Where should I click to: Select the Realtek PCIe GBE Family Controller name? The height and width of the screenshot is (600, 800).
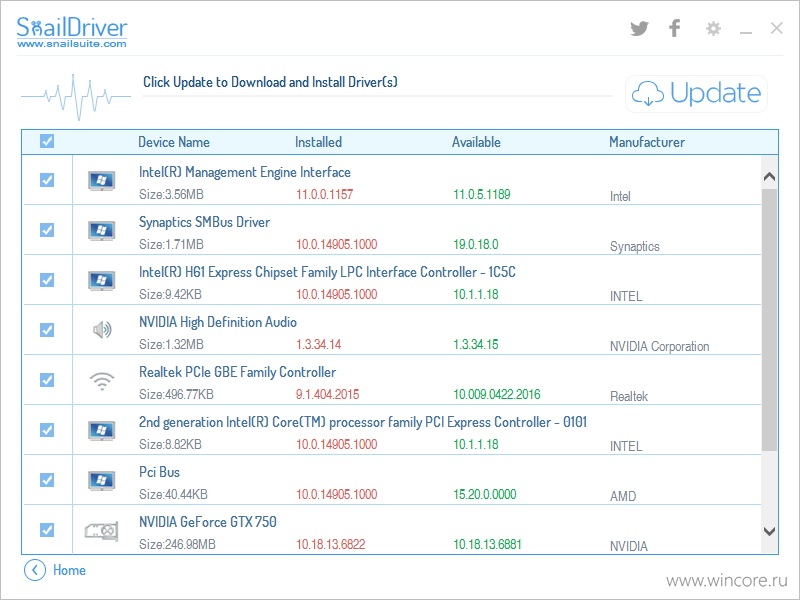point(237,372)
